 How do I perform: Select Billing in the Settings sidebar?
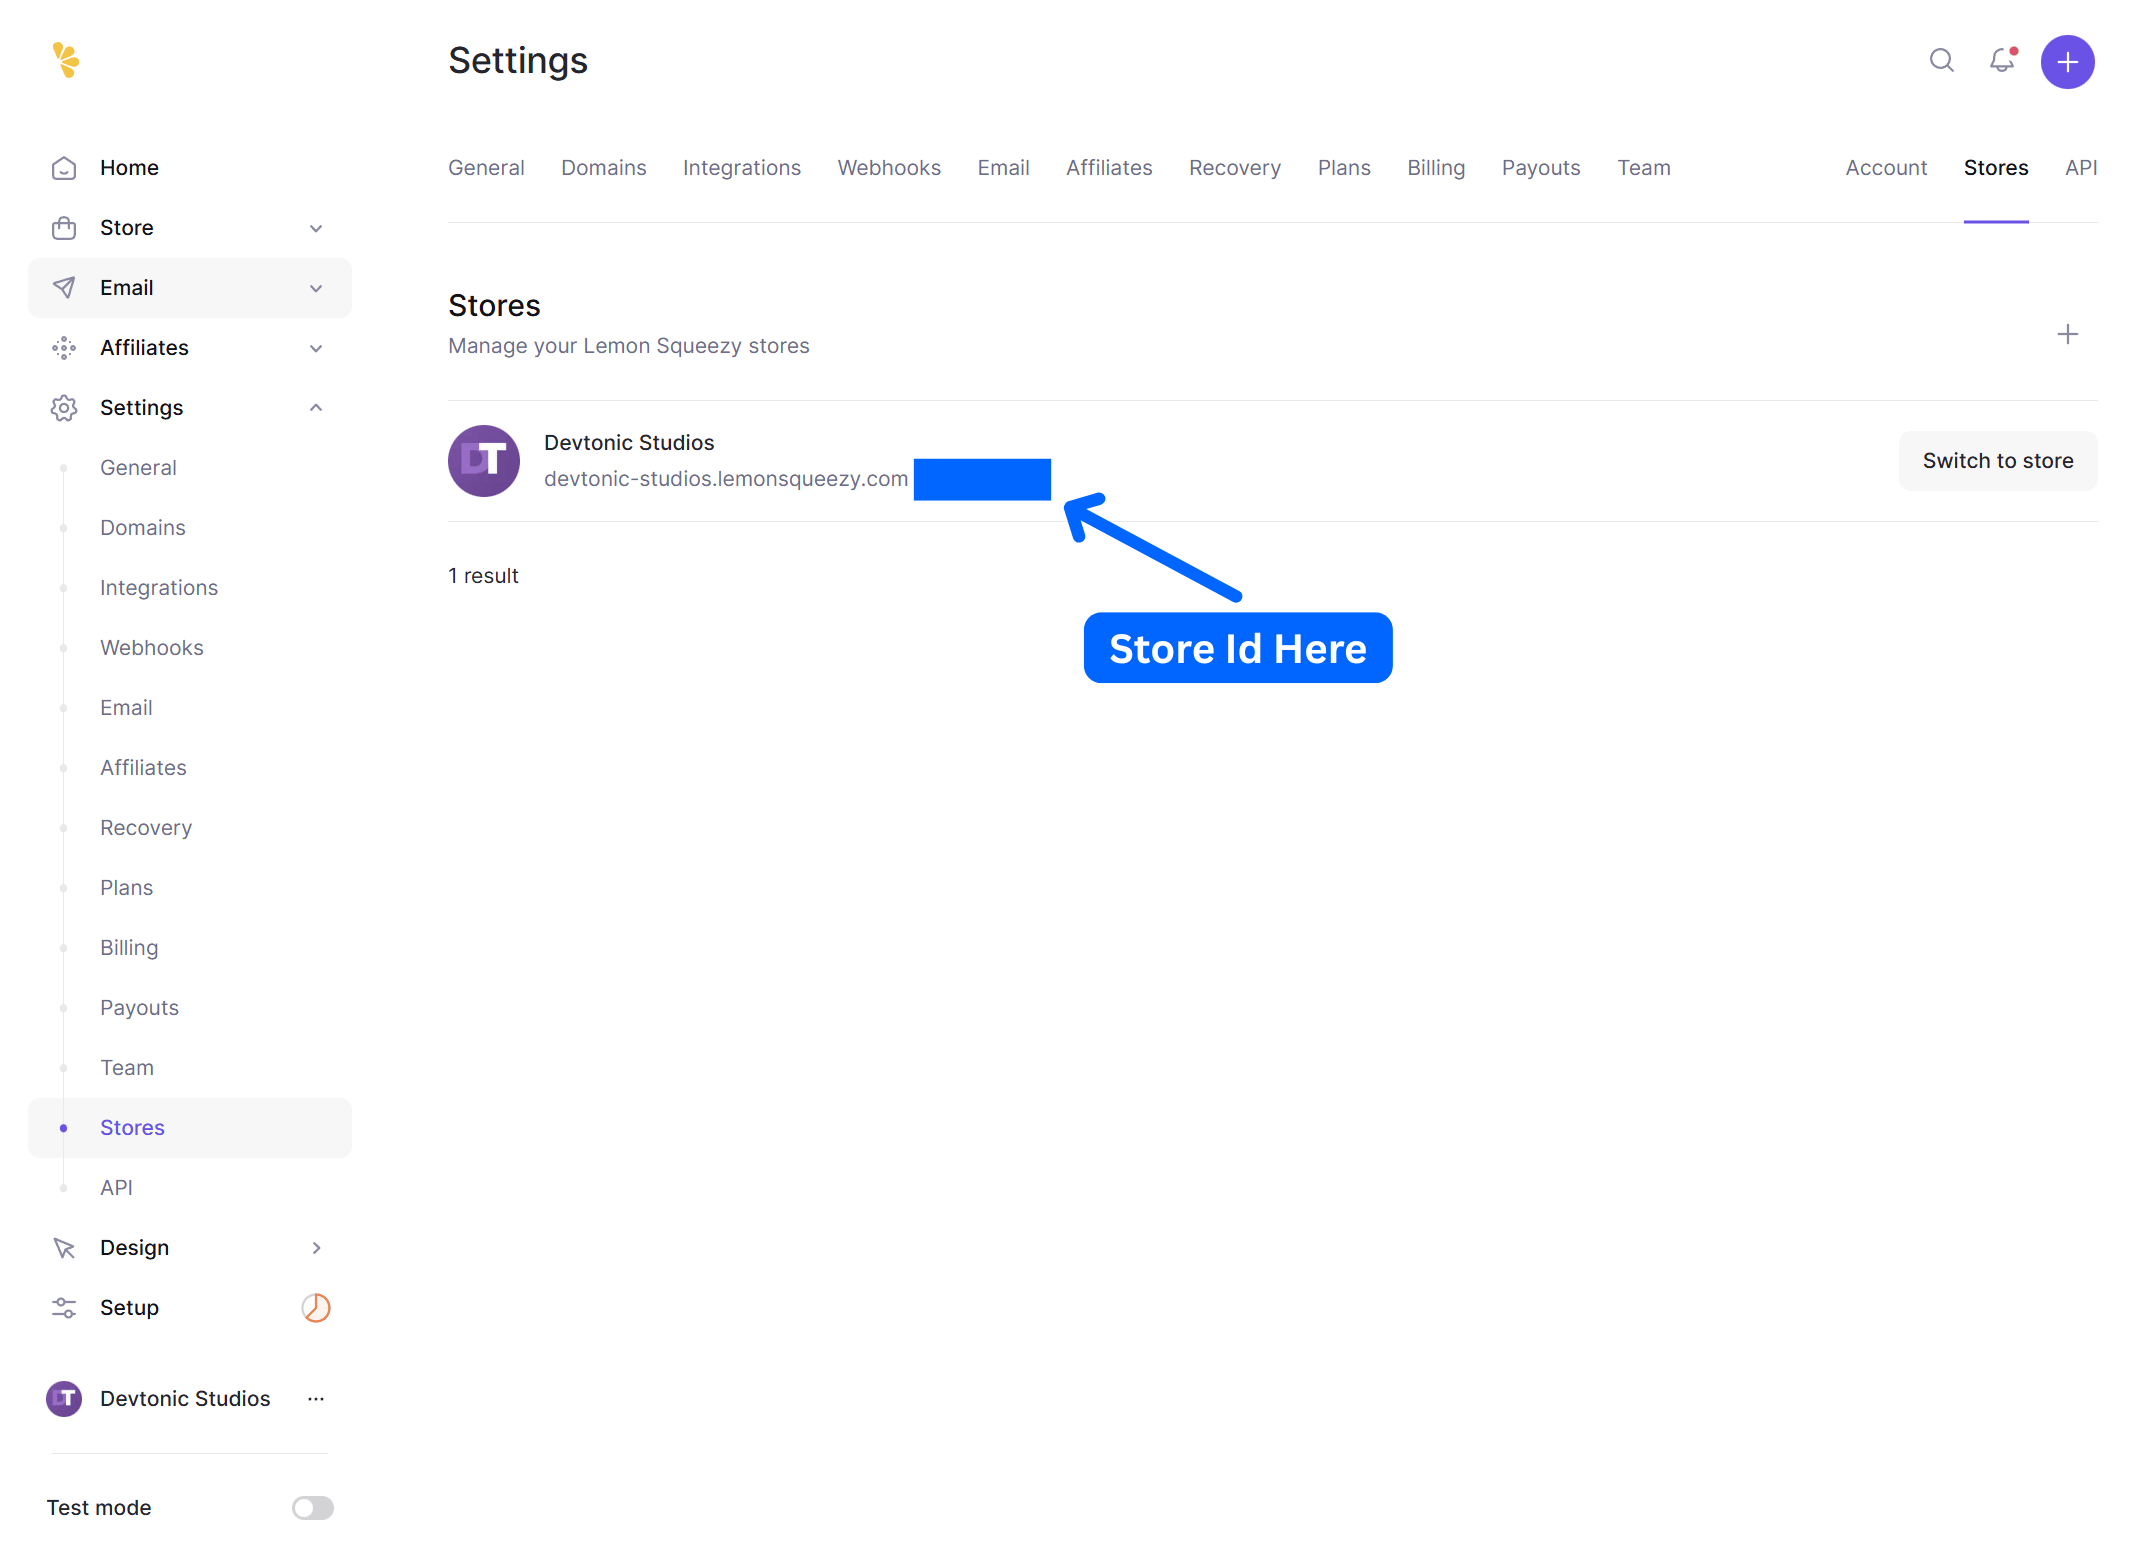(x=129, y=947)
